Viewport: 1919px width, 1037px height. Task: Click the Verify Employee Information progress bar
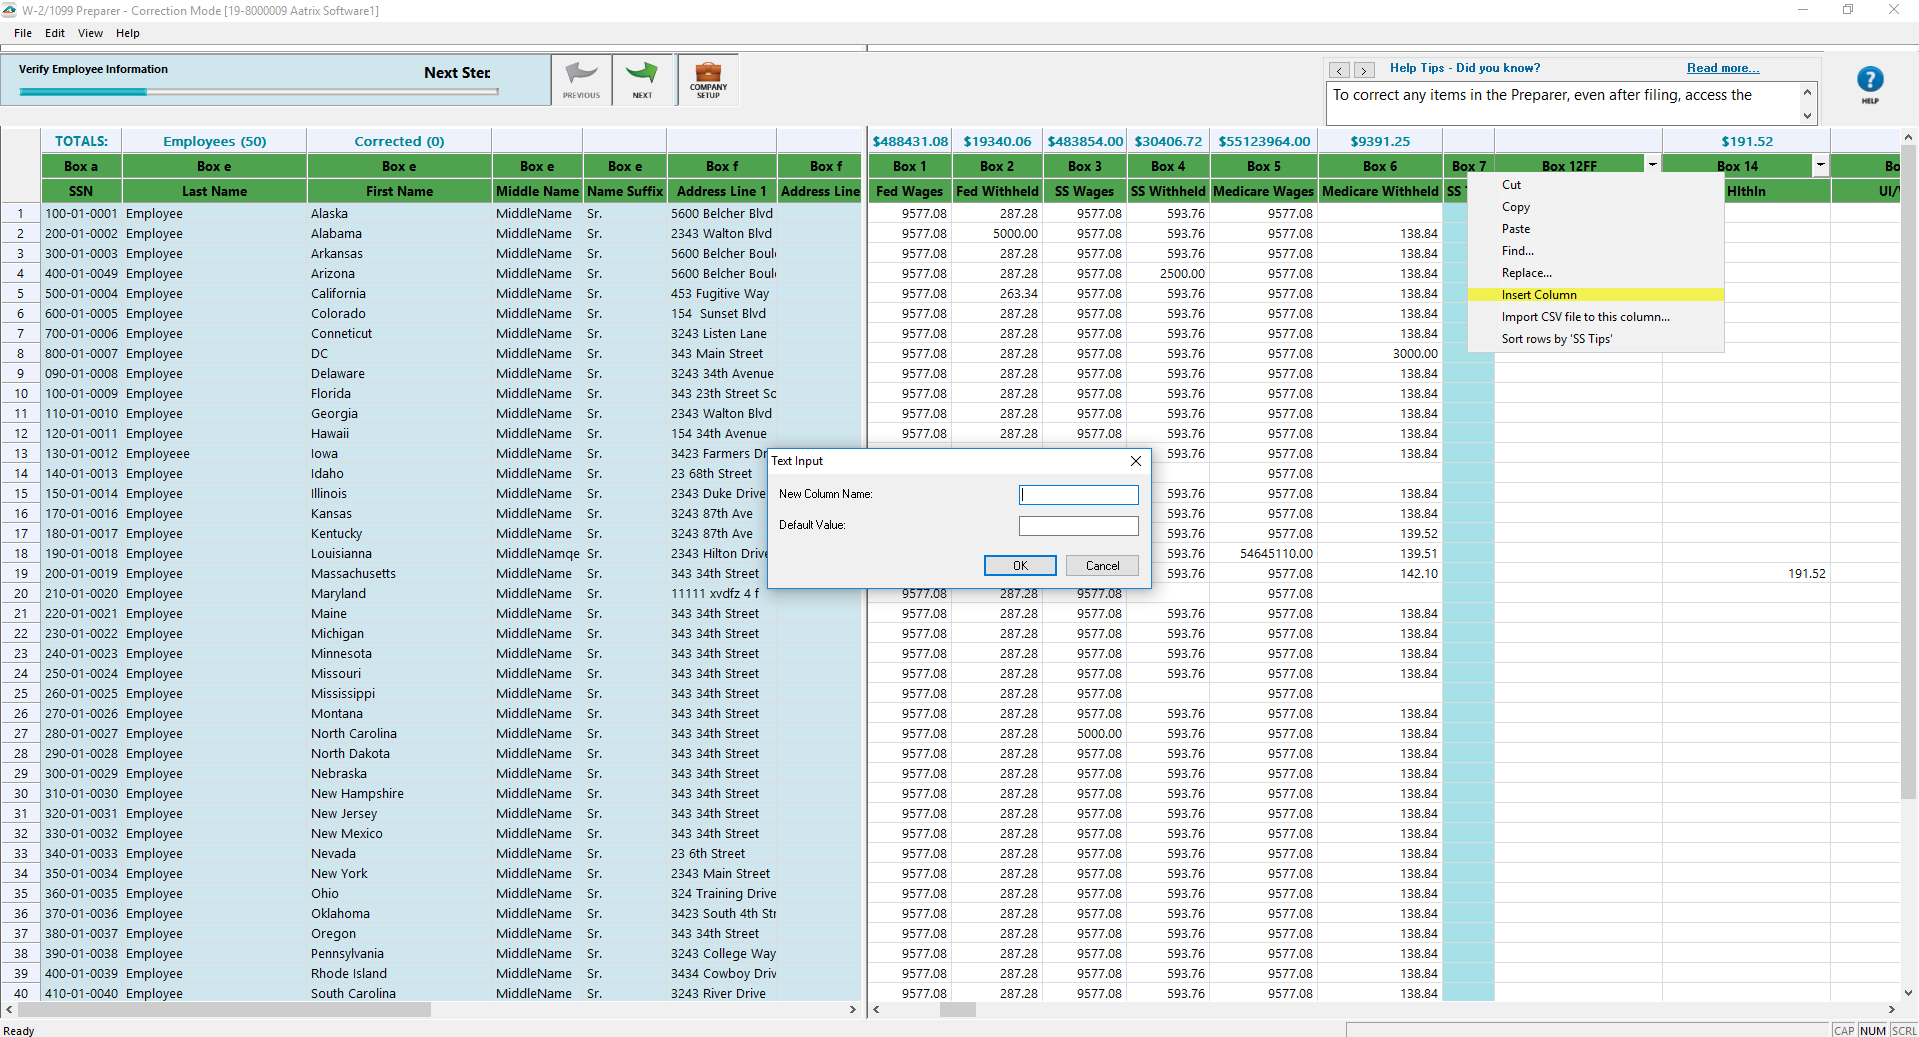tap(258, 92)
